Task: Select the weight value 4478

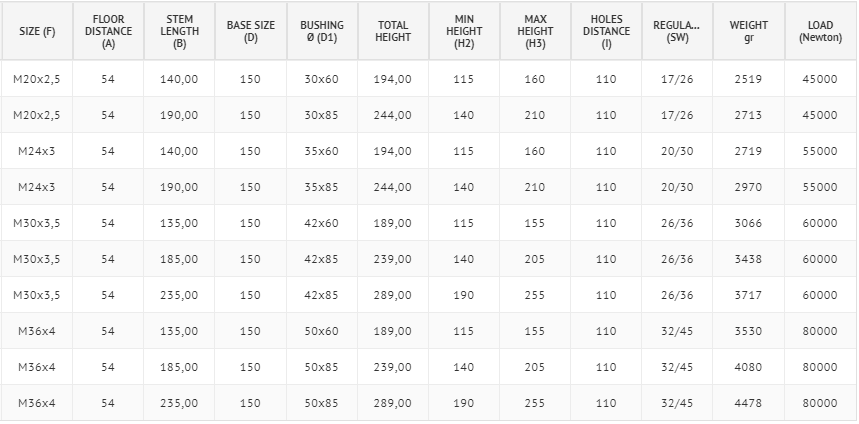Action: tap(748, 403)
